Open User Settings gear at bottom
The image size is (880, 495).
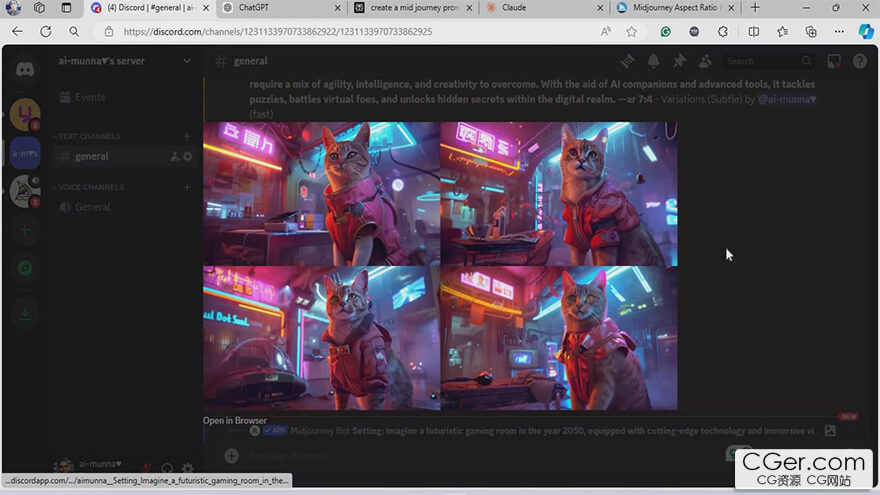(x=187, y=468)
